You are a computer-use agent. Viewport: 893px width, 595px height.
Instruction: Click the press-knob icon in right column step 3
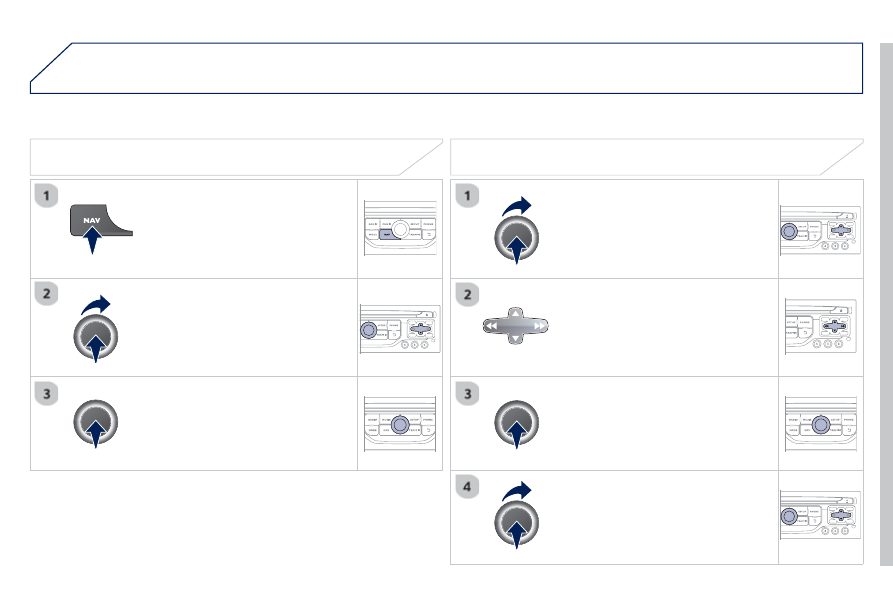pyautogui.click(x=517, y=422)
